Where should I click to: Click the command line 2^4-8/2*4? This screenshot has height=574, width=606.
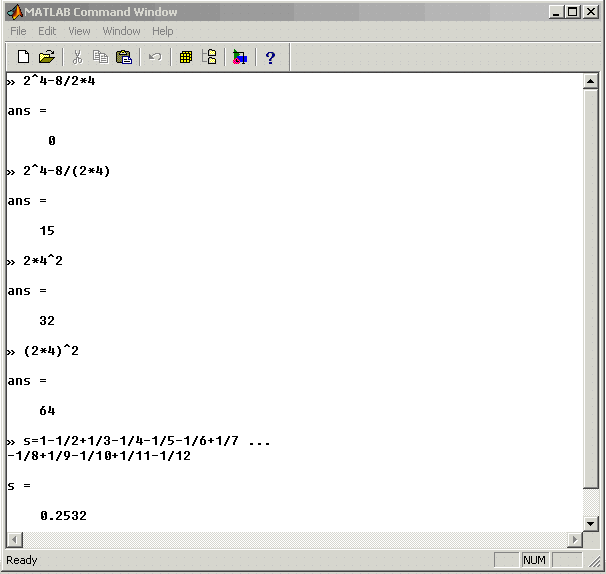(59, 81)
